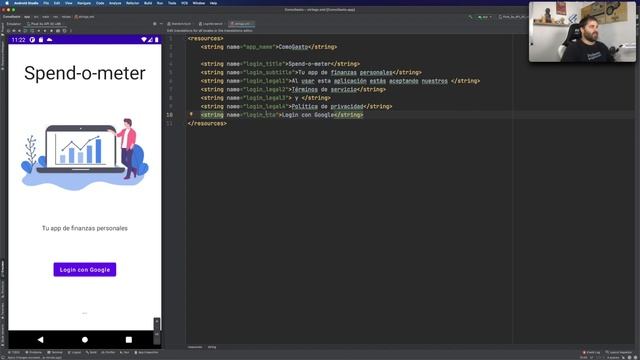Tap the emulator Home navigation button
The width and height of the screenshot is (640, 360).
[x=84, y=340]
